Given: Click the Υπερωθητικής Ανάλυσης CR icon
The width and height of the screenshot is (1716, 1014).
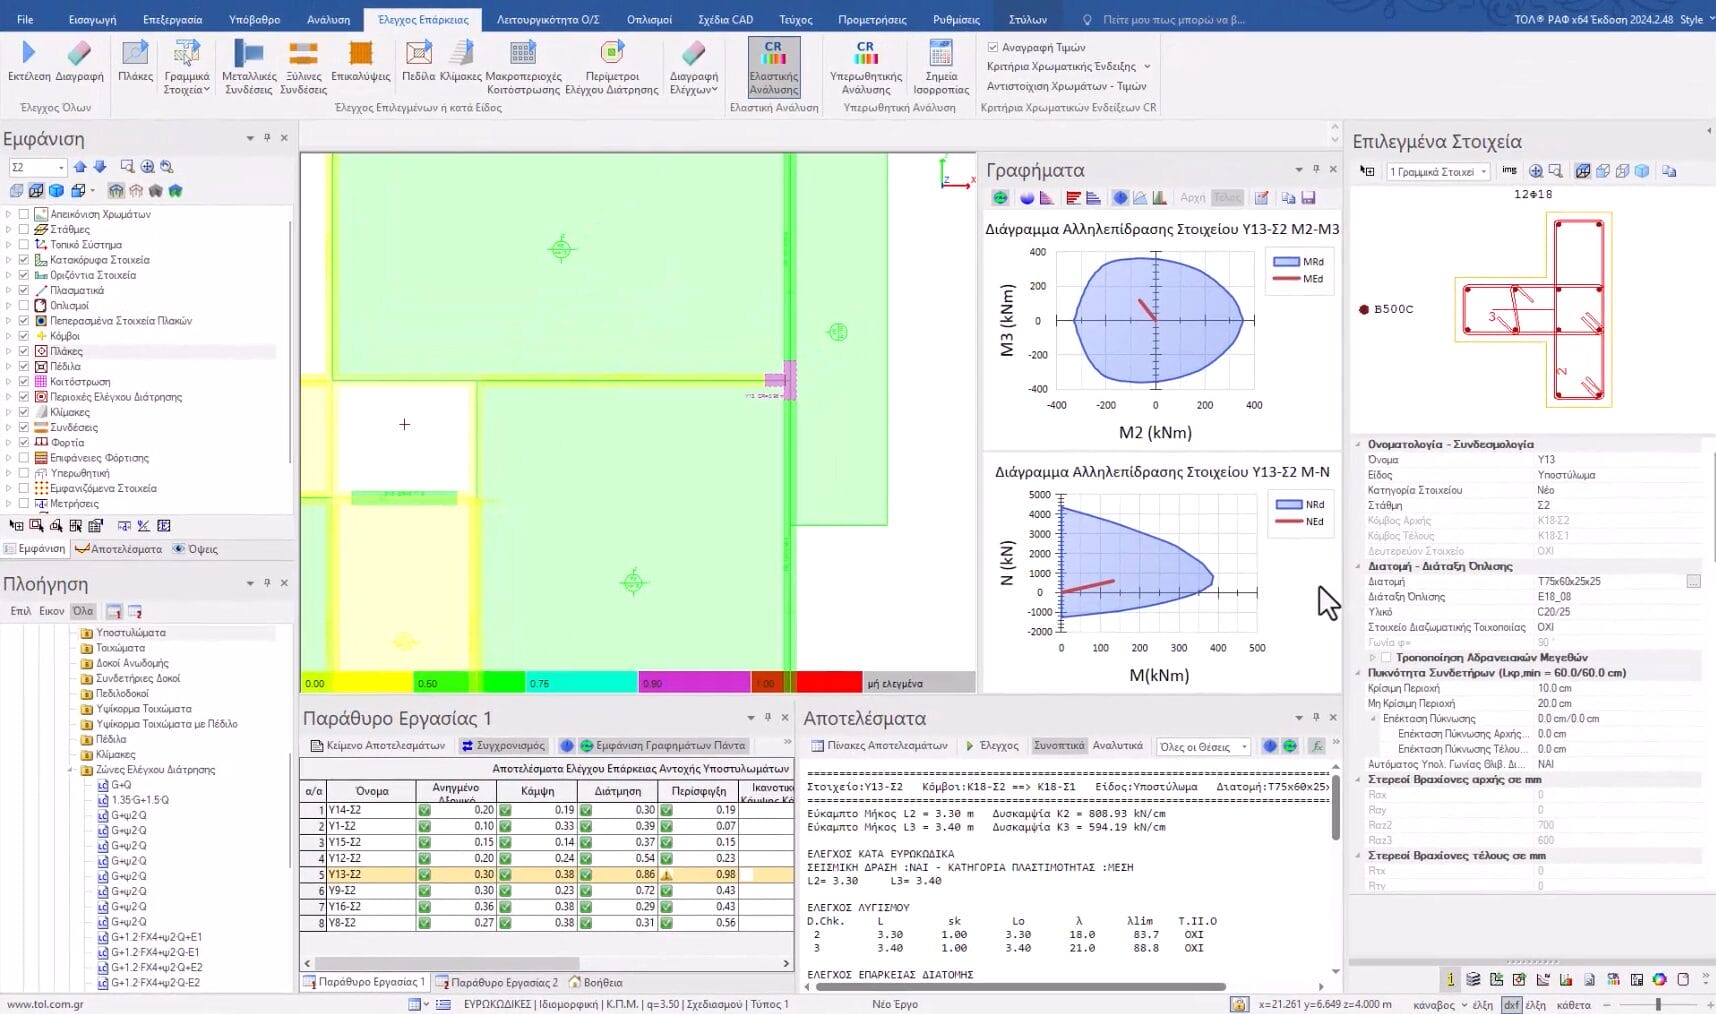Looking at the screenshot, I should 865,54.
